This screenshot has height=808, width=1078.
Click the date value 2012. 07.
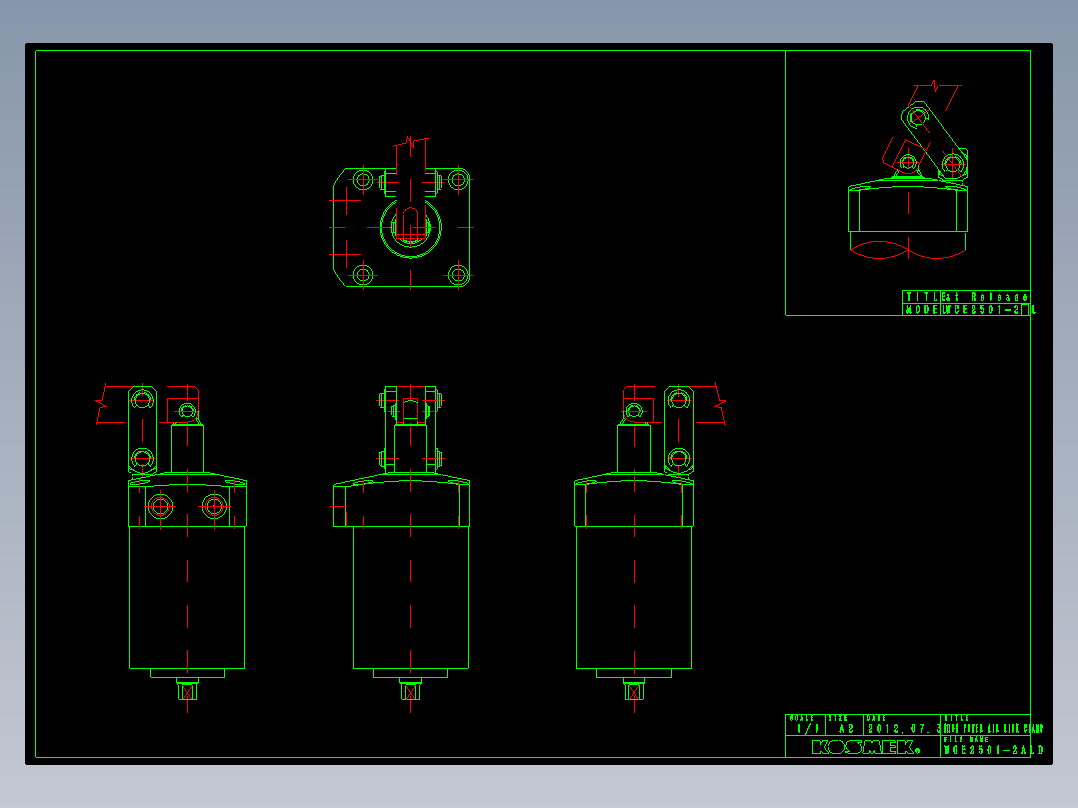pos(903,728)
